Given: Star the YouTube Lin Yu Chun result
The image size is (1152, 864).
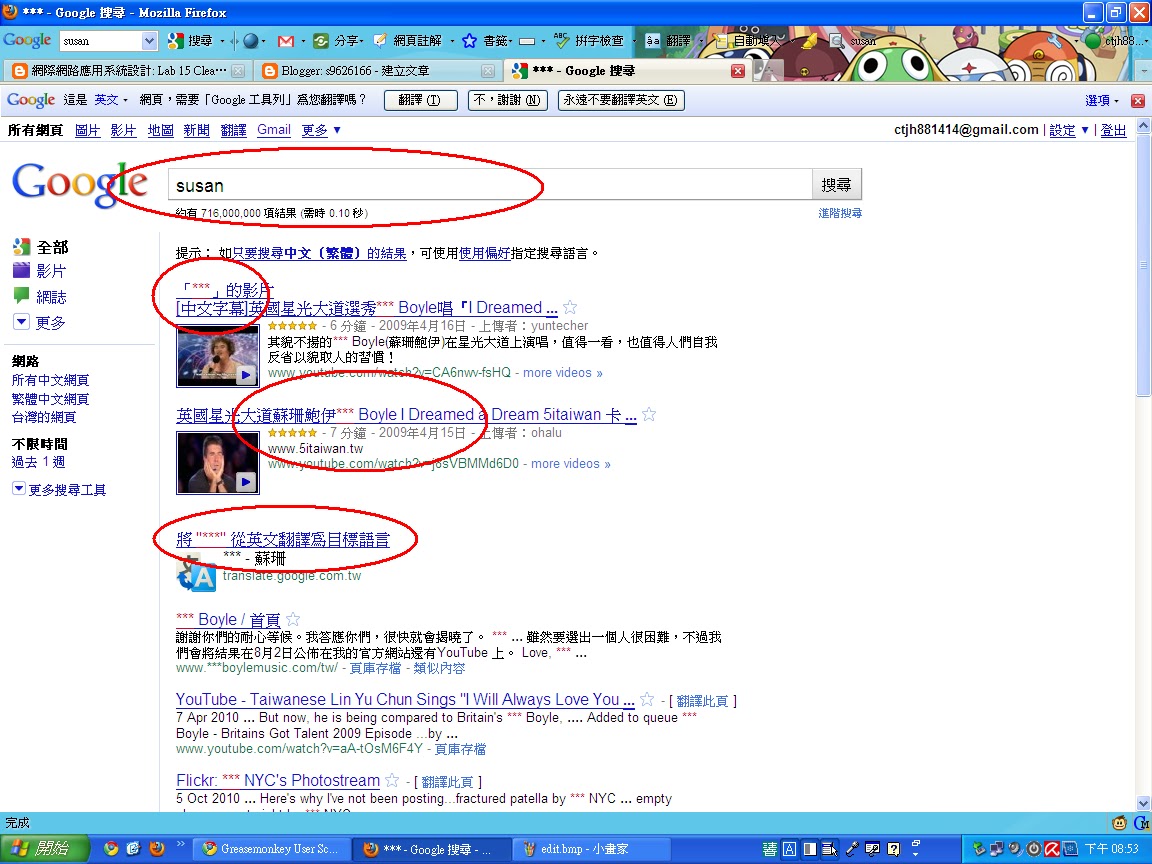Looking at the screenshot, I should point(647,699).
